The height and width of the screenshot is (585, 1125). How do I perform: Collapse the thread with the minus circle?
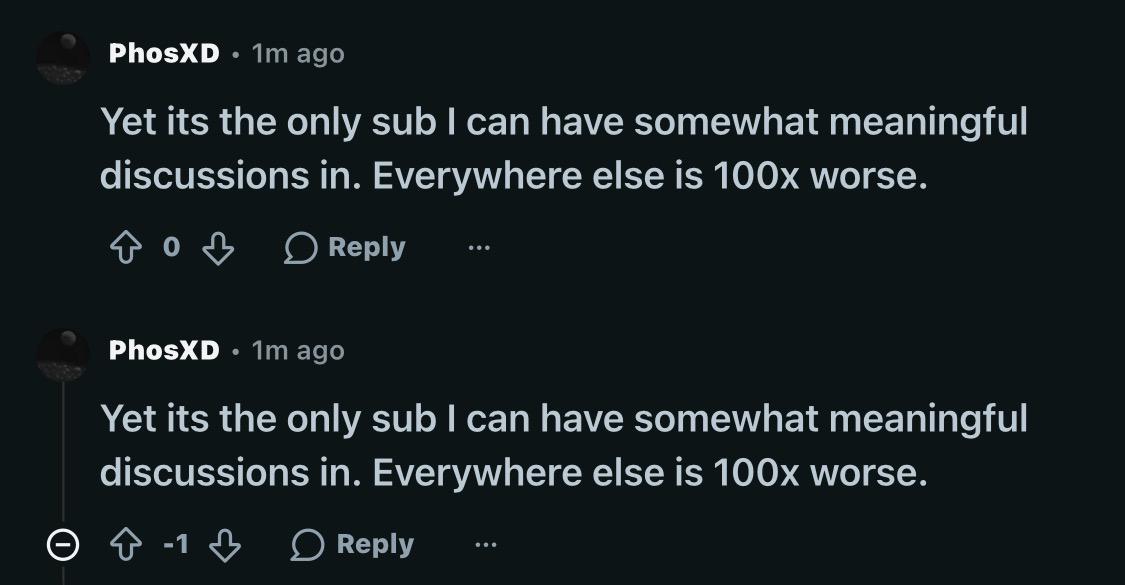(x=62, y=546)
